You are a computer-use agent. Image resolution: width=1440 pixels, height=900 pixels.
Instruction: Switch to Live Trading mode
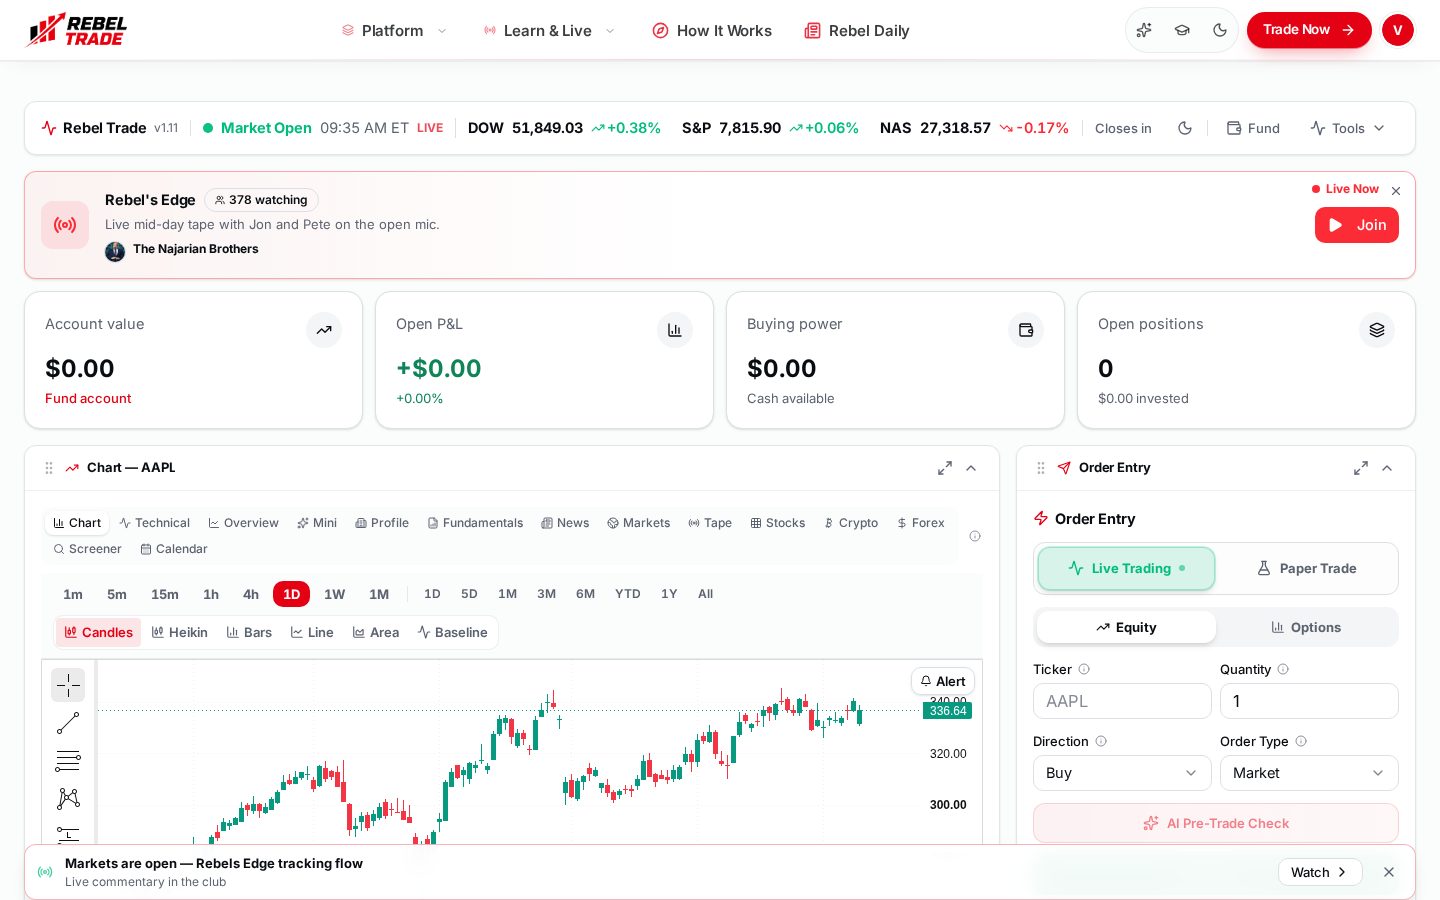[1126, 568]
